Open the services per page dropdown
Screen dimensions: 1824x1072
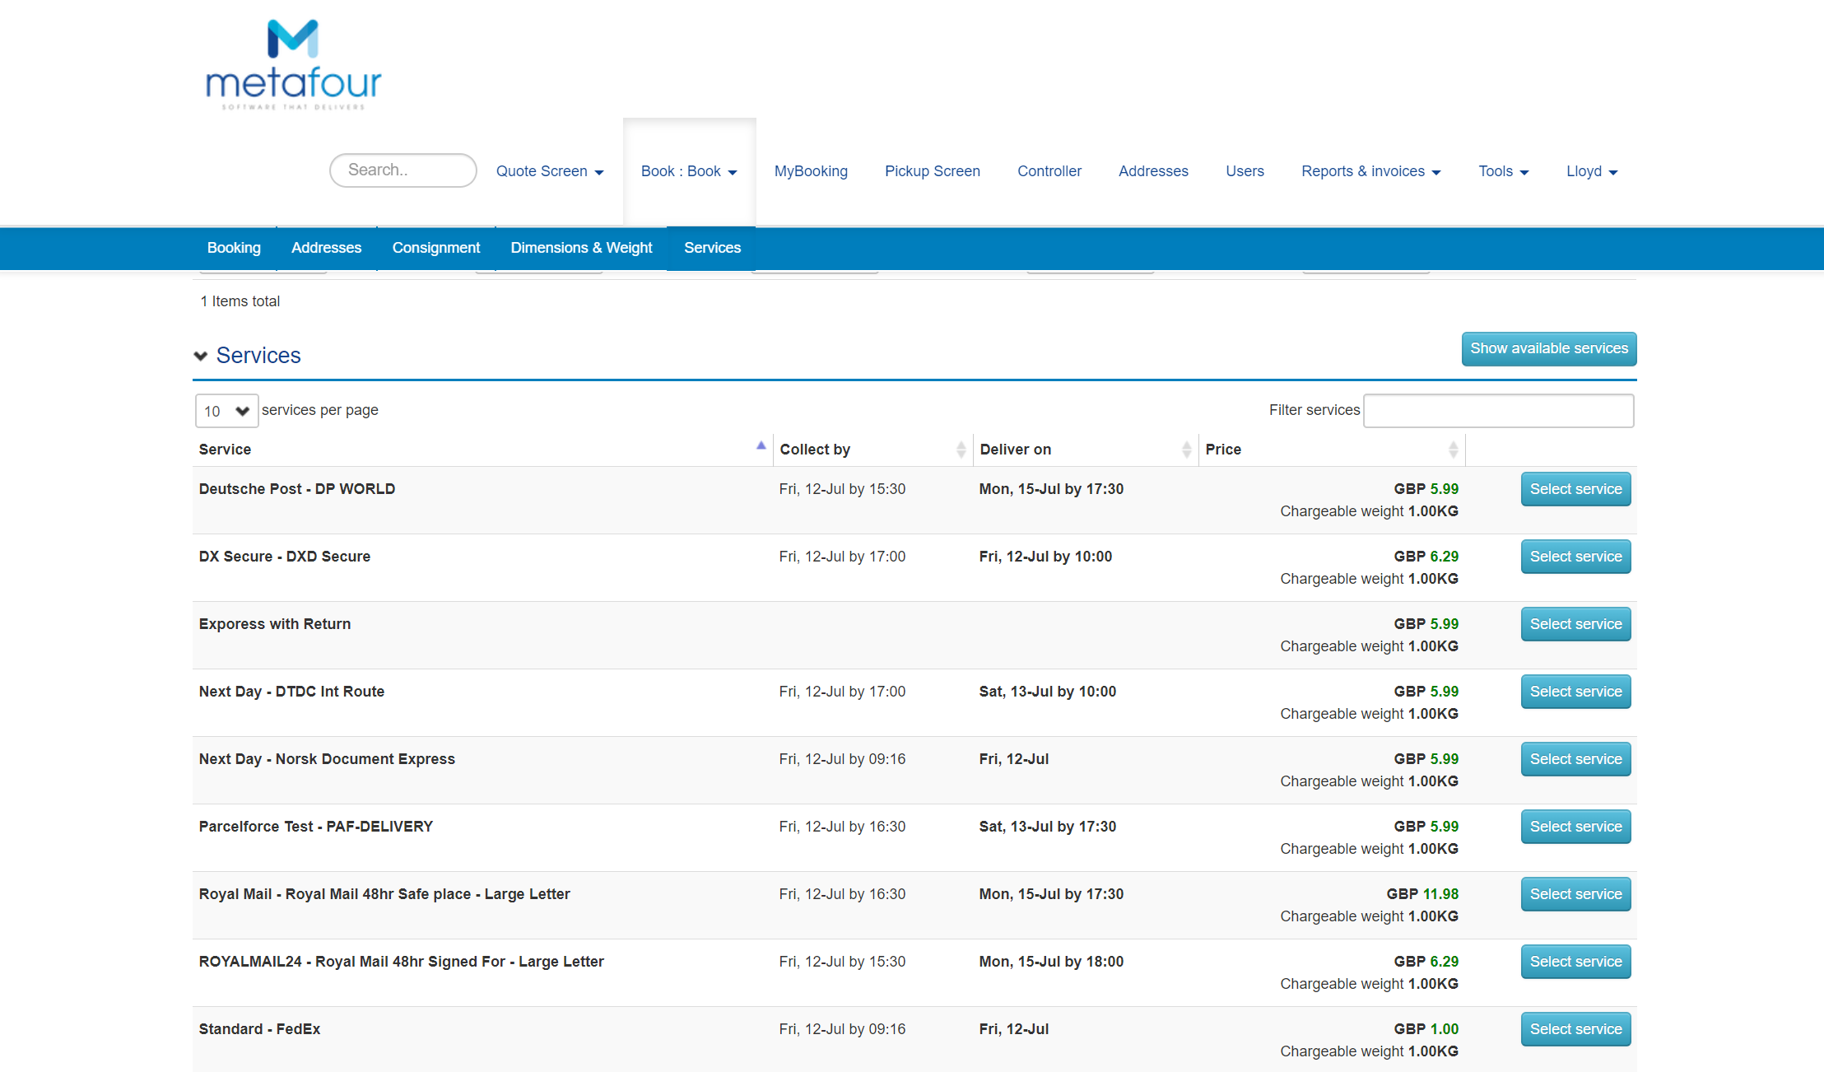(227, 411)
